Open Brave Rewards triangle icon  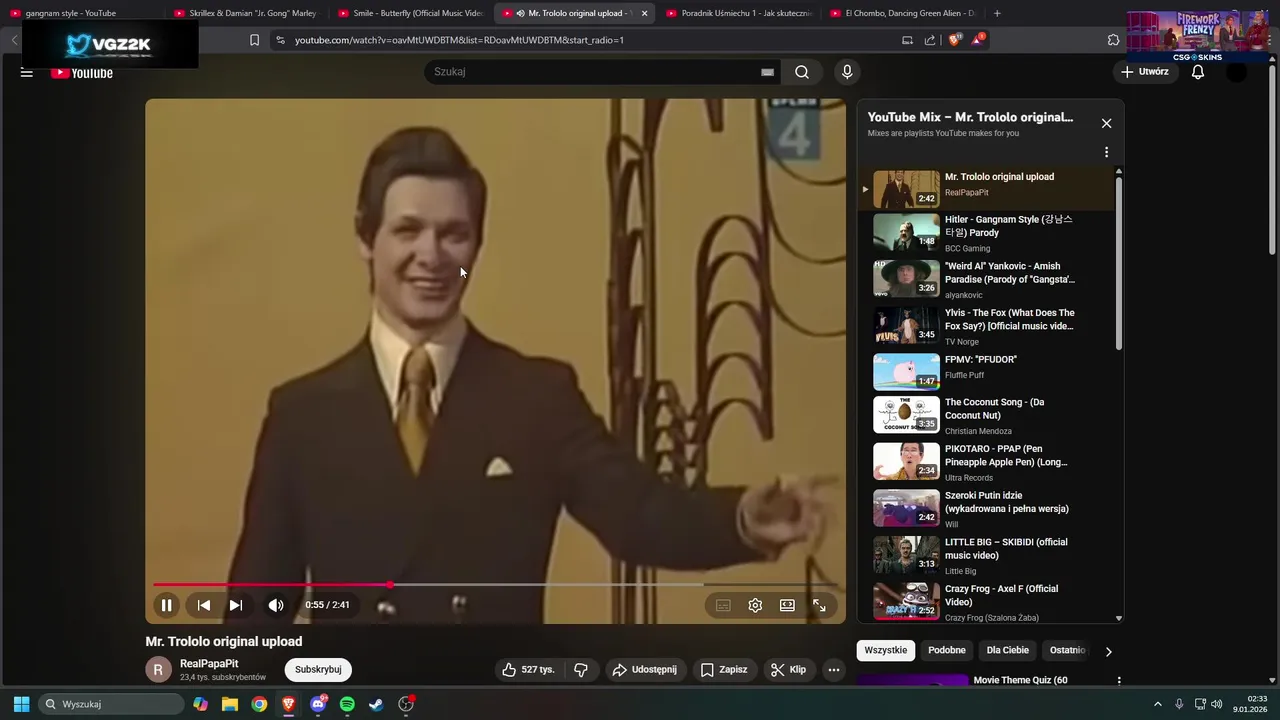click(x=977, y=40)
